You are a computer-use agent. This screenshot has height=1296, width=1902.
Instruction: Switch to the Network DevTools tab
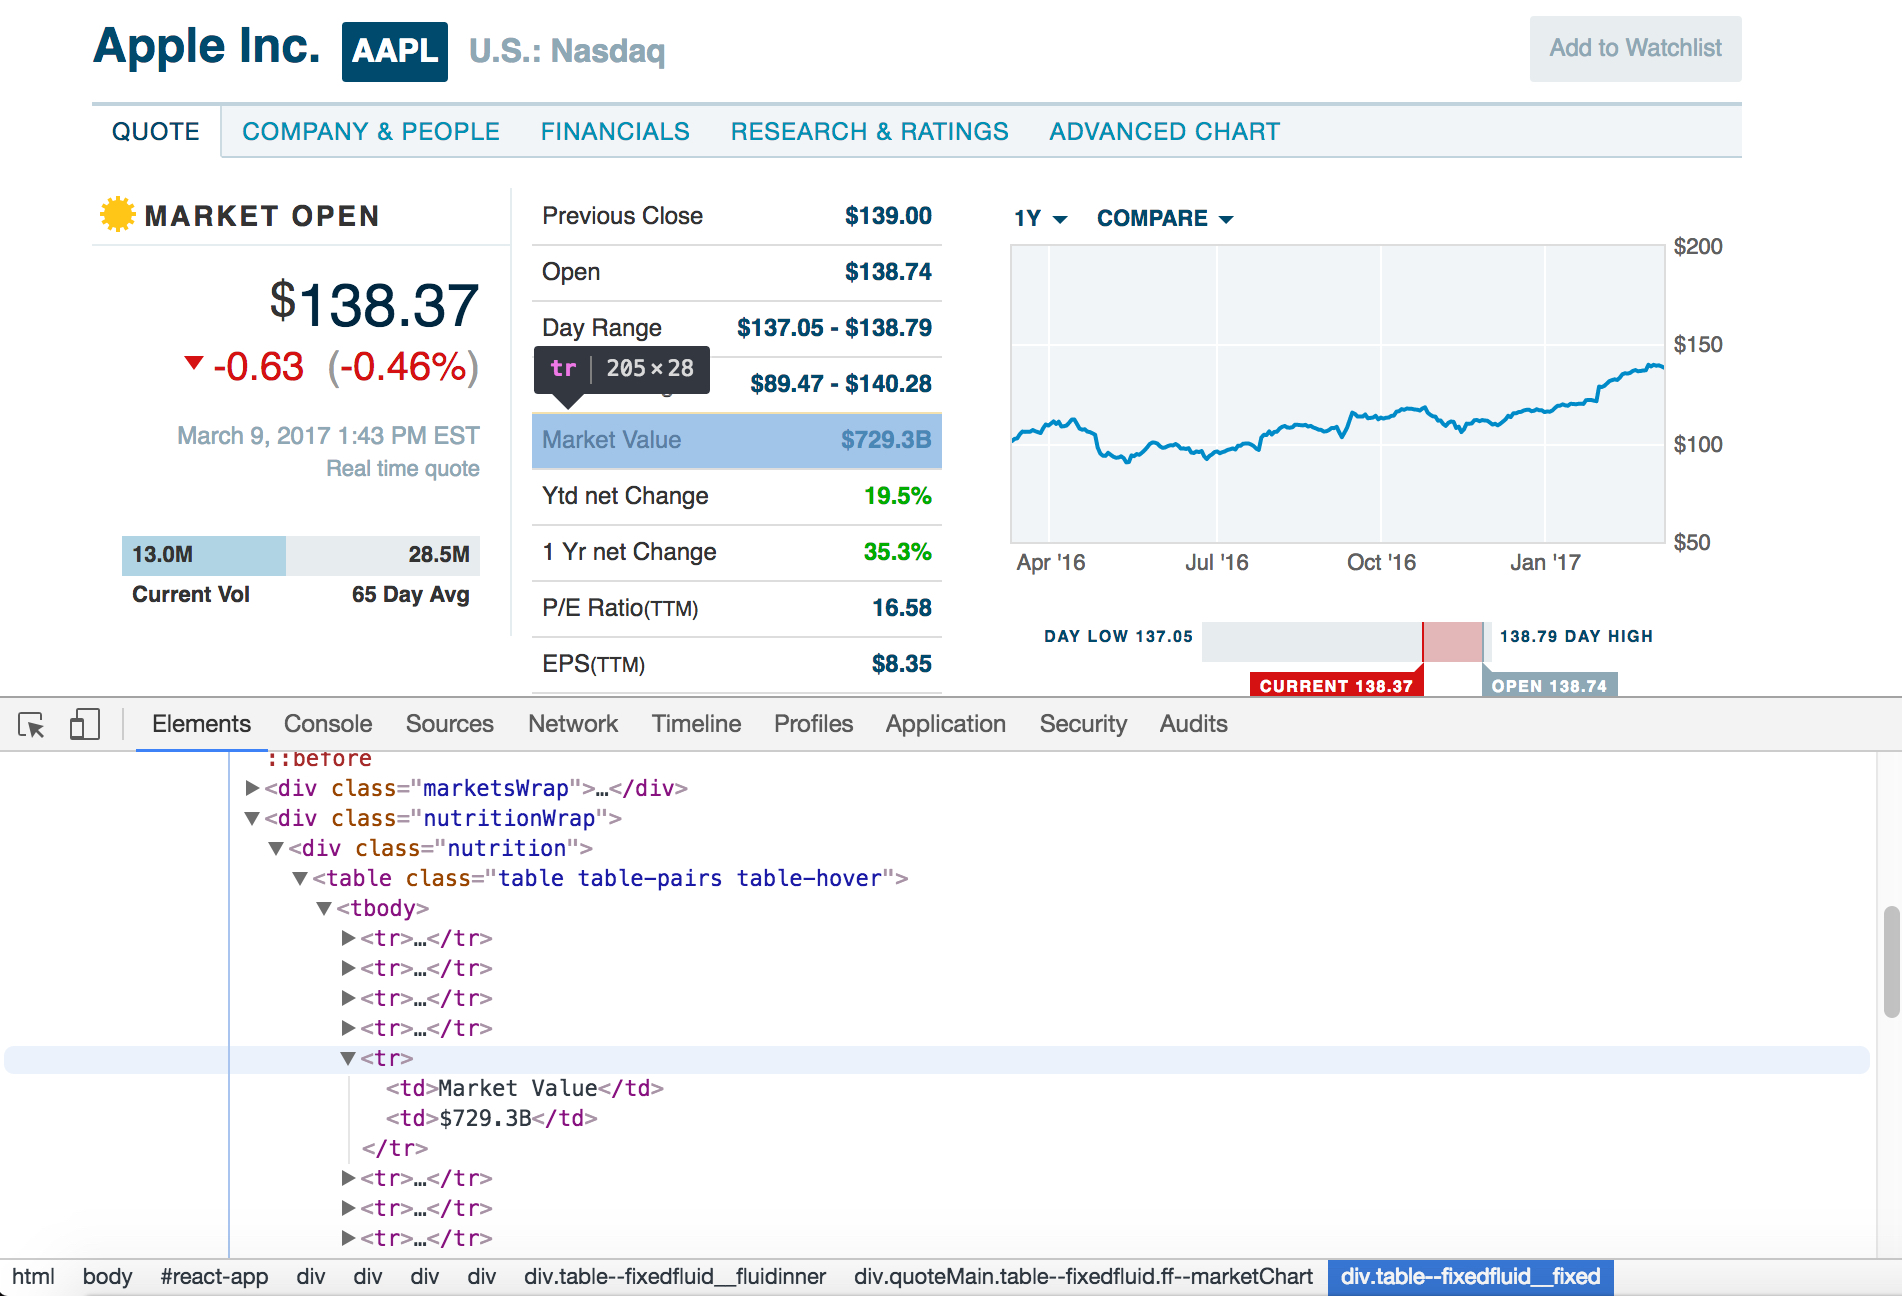coord(573,724)
